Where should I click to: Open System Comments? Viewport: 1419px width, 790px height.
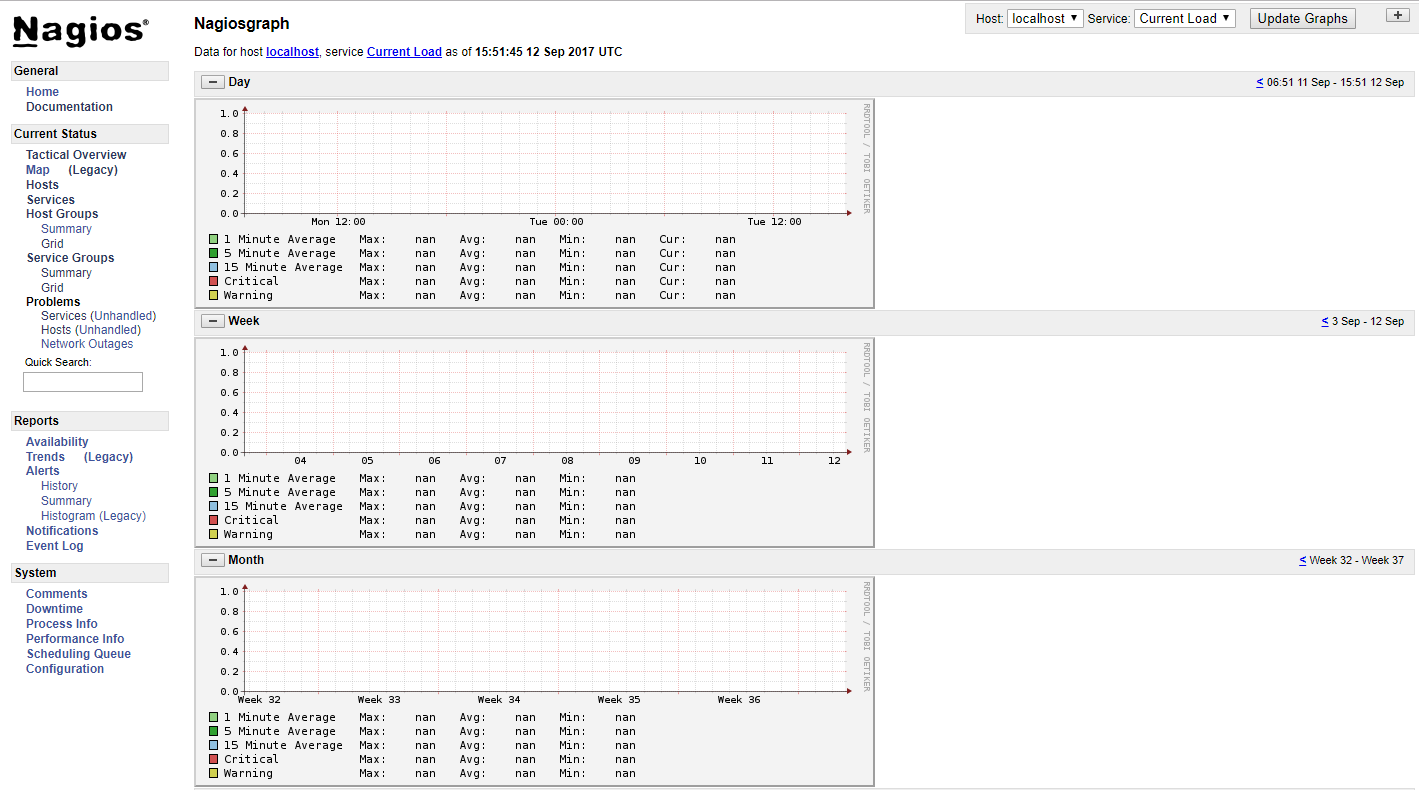tap(57, 594)
